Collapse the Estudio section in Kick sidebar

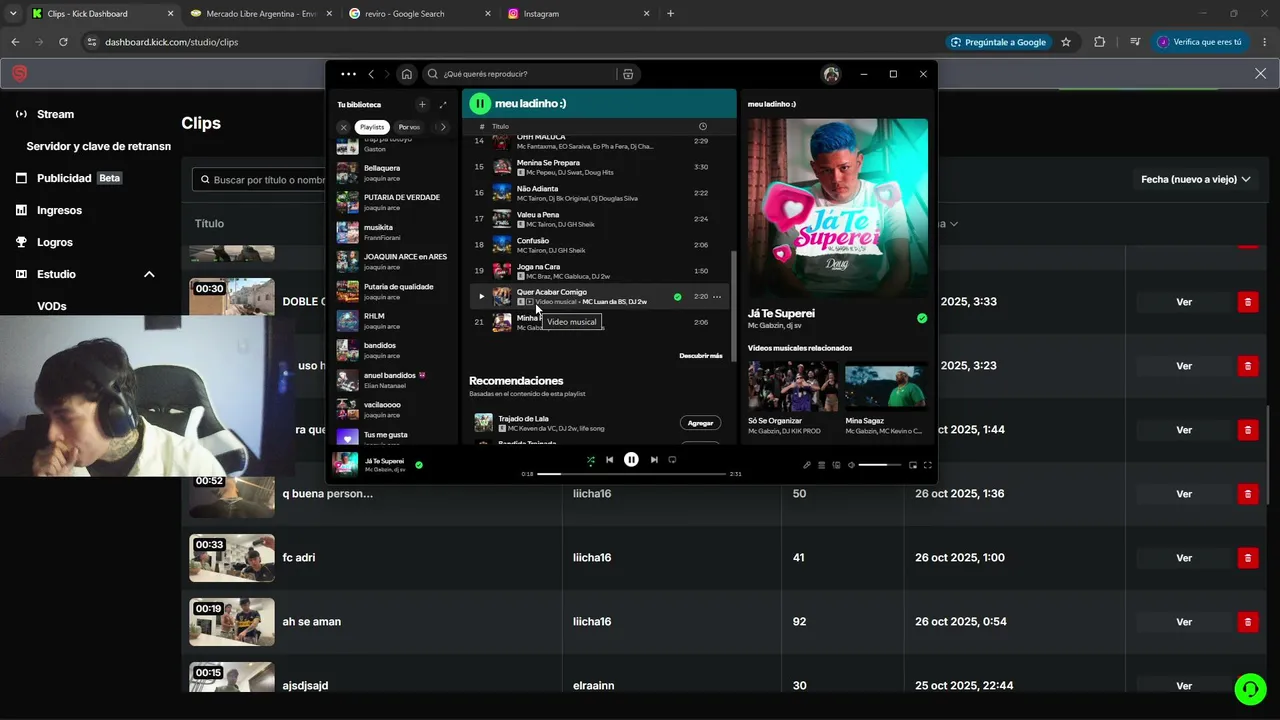click(149, 274)
